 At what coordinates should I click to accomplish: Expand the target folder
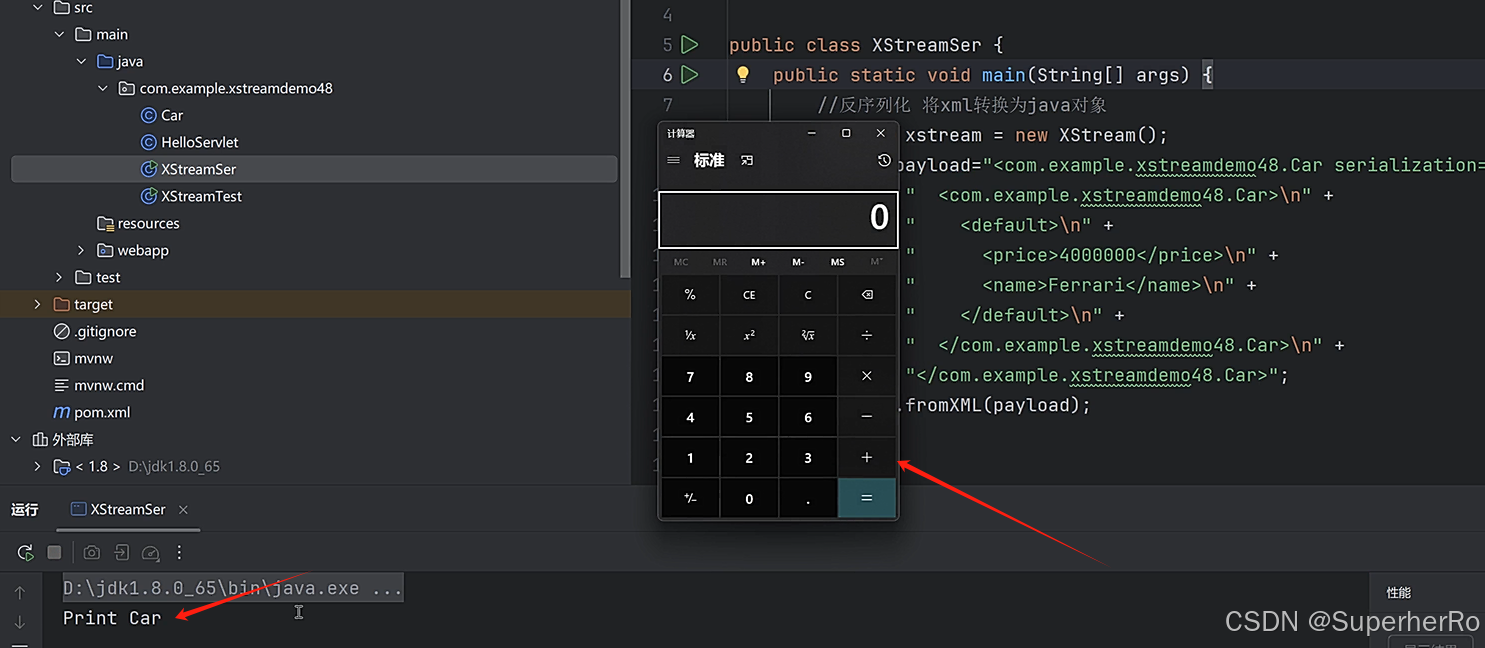tap(38, 304)
